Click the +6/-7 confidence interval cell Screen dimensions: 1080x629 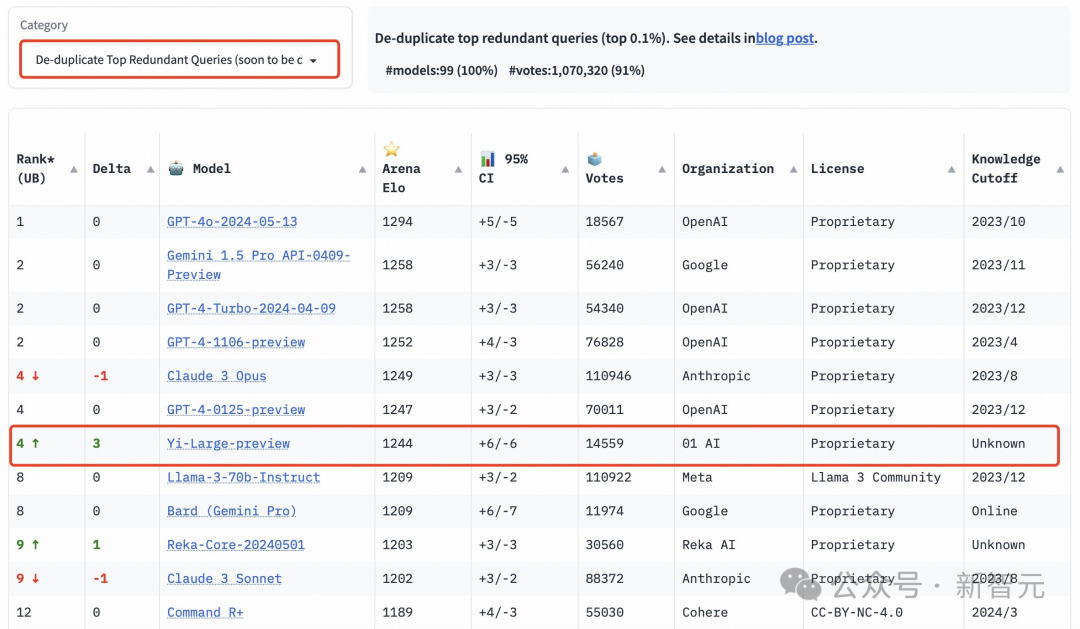coord(497,511)
